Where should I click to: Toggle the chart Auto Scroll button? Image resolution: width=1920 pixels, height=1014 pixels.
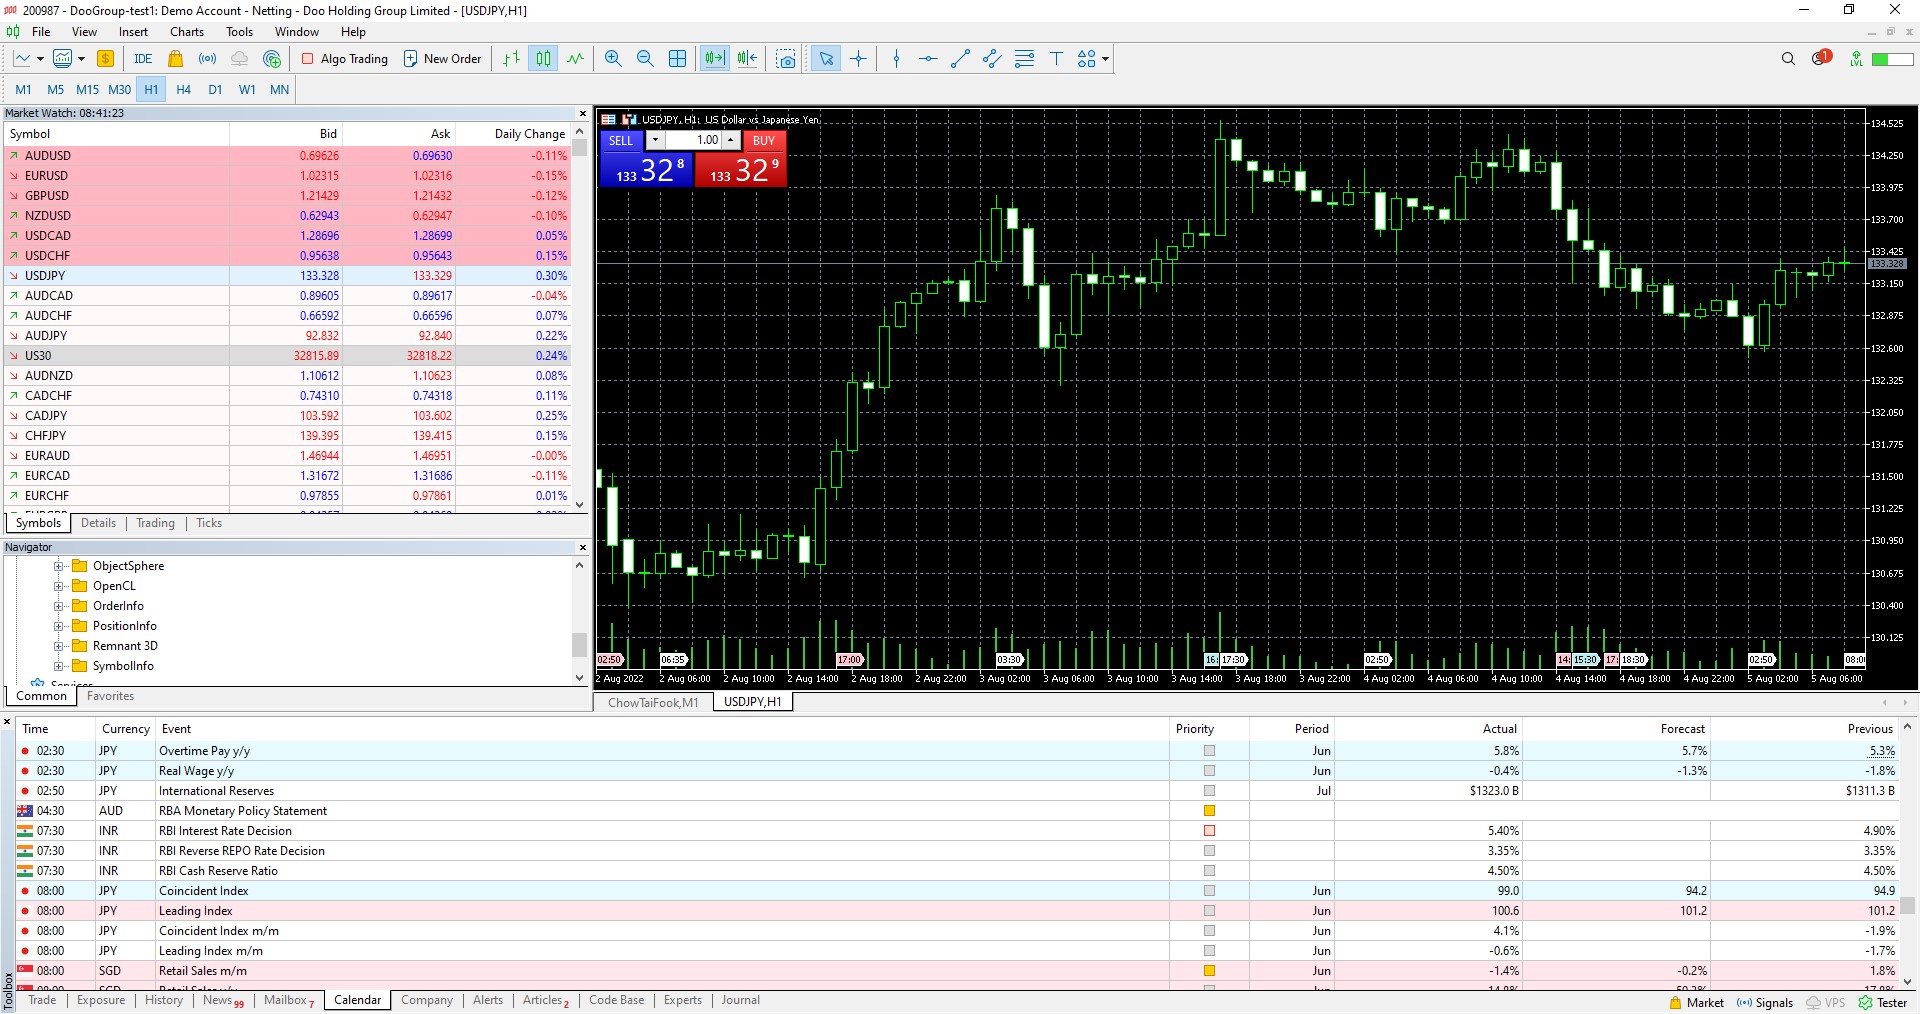(x=714, y=59)
